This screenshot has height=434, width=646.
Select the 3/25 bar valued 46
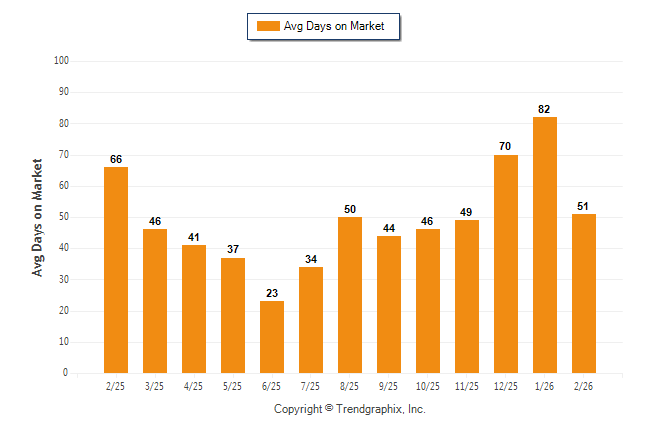(x=155, y=301)
